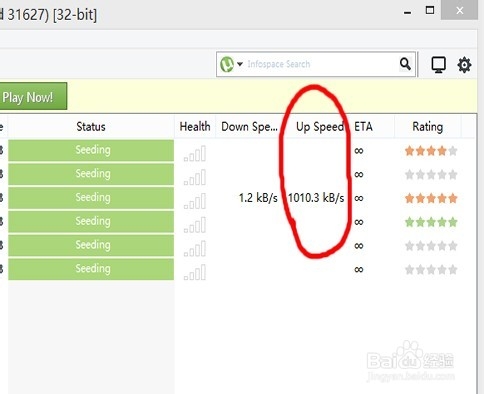Viewport: 484px width, 394px height.
Task: Click the remote monitor icon
Action: [438, 65]
